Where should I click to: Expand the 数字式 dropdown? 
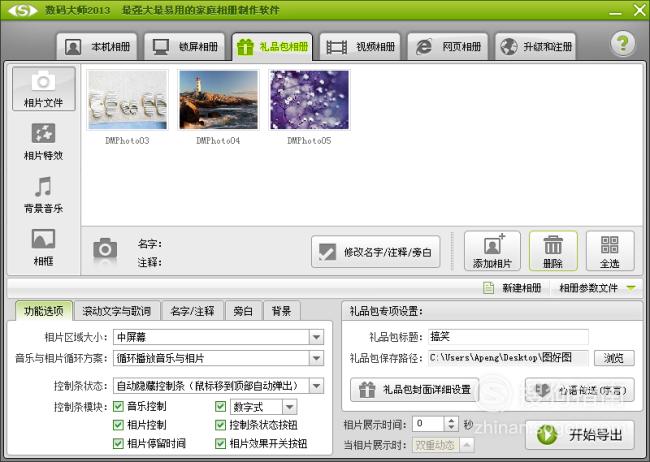click(x=289, y=407)
